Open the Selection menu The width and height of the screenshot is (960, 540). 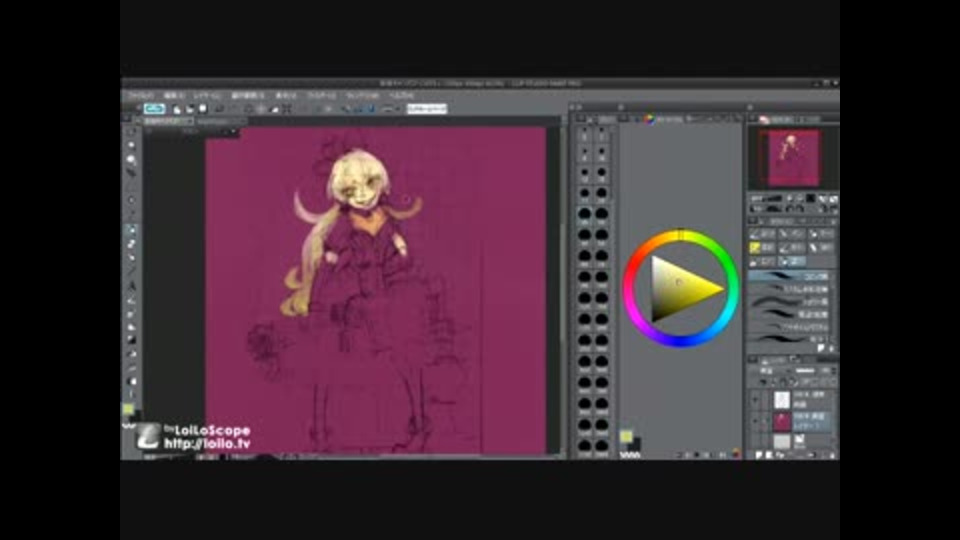click(247, 96)
